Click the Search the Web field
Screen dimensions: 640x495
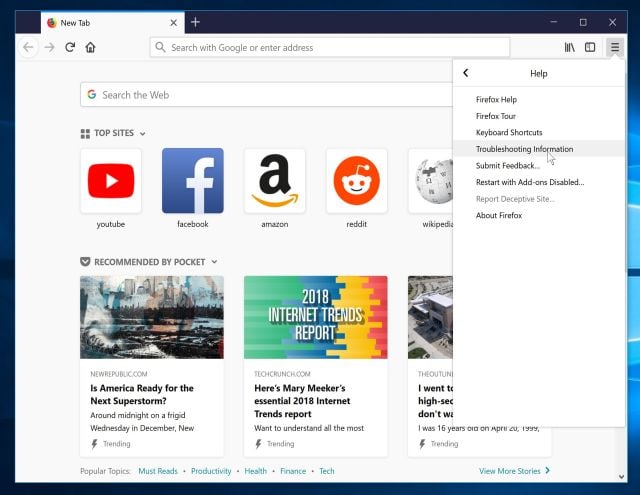pyautogui.click(x=267, y=95)
